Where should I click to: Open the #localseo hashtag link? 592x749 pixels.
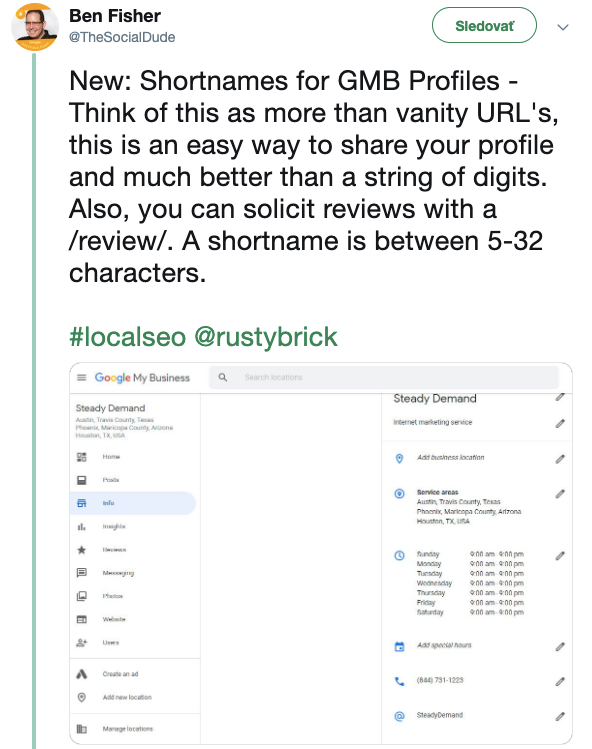(127, 337)
